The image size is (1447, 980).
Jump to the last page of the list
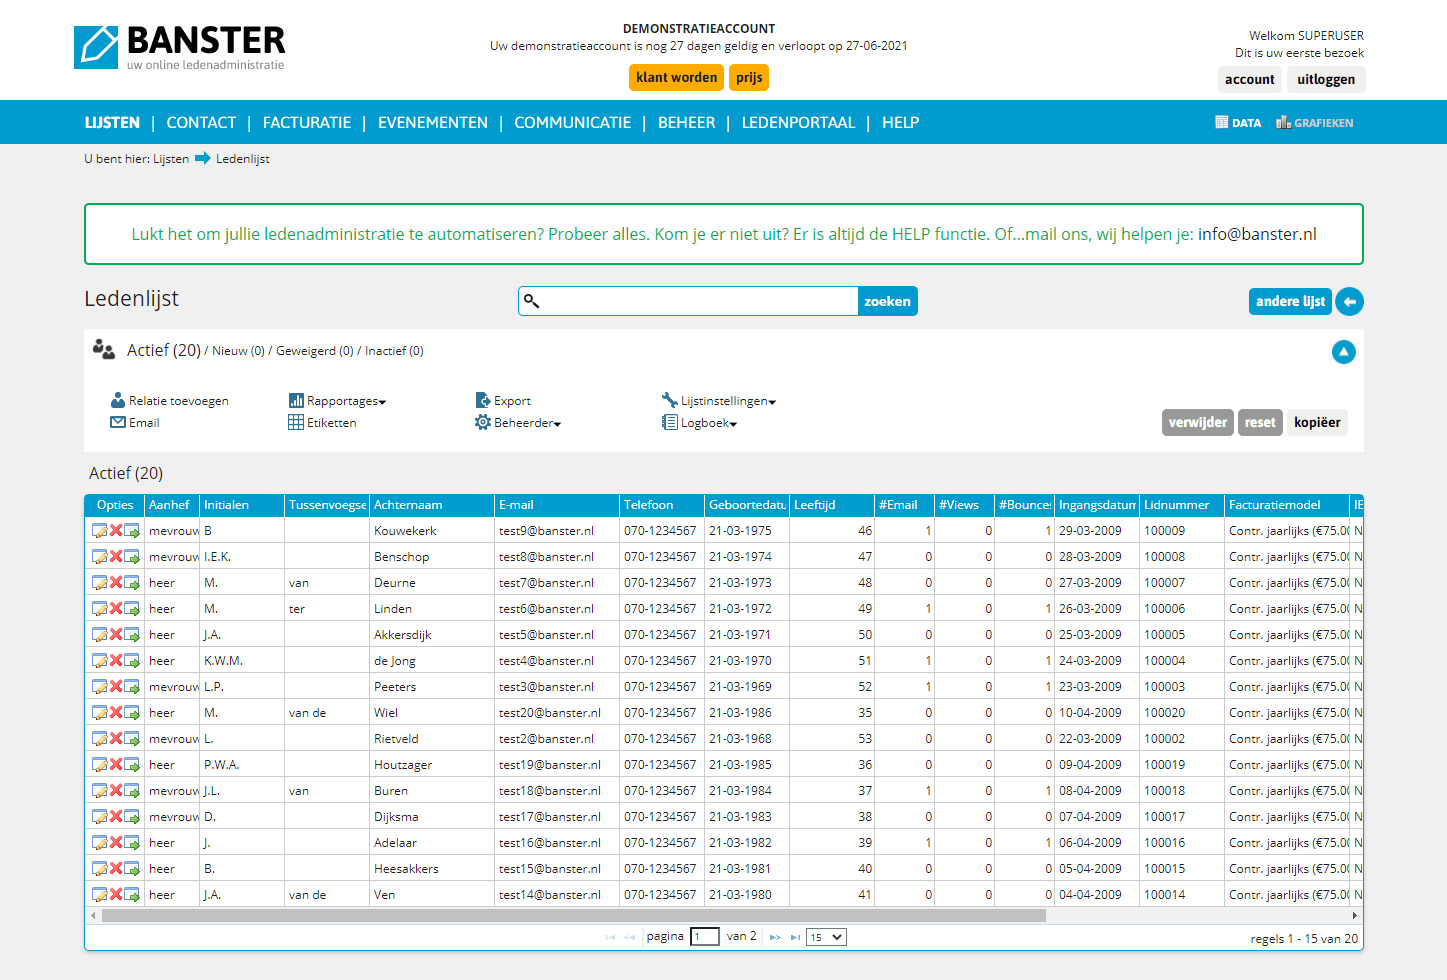[x=795, y=937]
